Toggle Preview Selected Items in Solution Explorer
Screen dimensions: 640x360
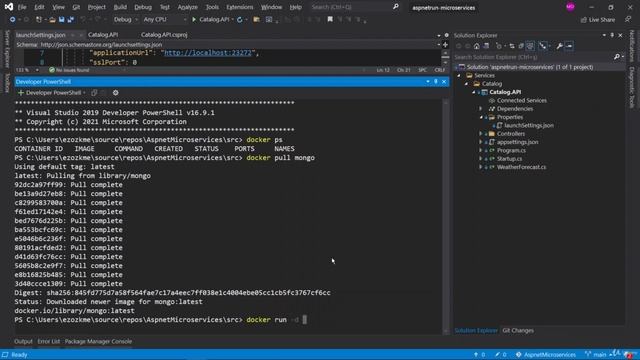[569, 46]
